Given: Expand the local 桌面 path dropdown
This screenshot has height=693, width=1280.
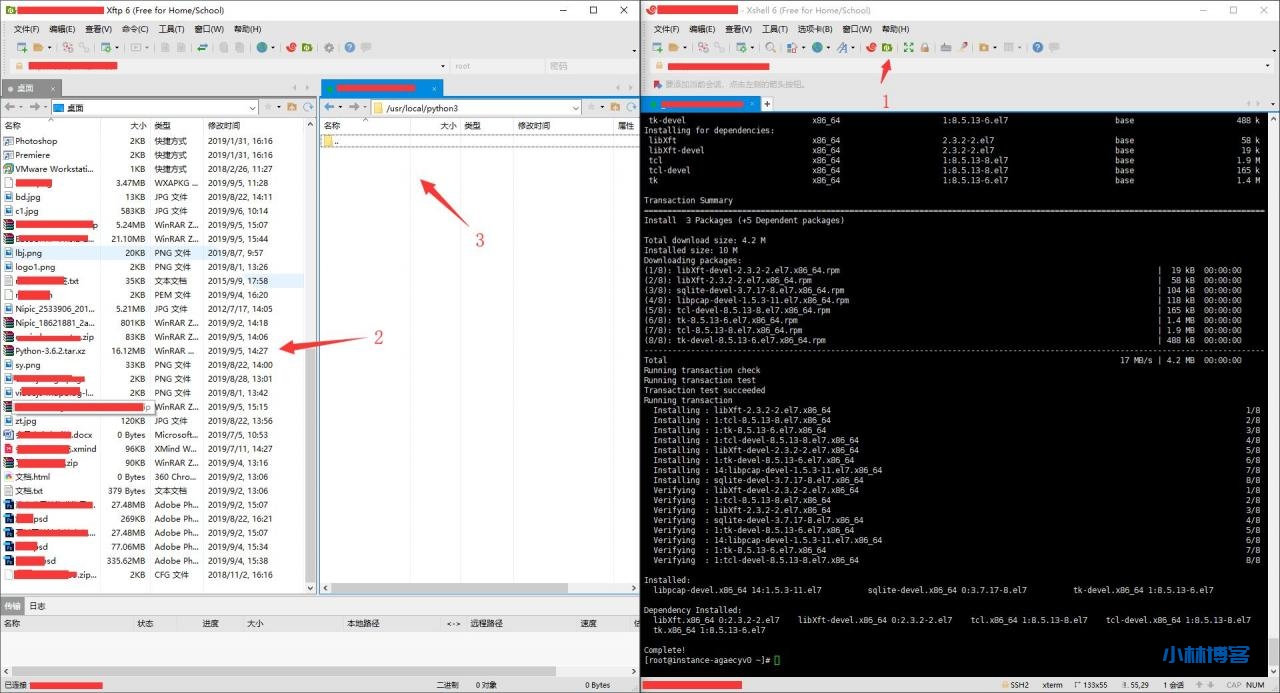Looking at the screenshot, I should click(x=250, y=108).
